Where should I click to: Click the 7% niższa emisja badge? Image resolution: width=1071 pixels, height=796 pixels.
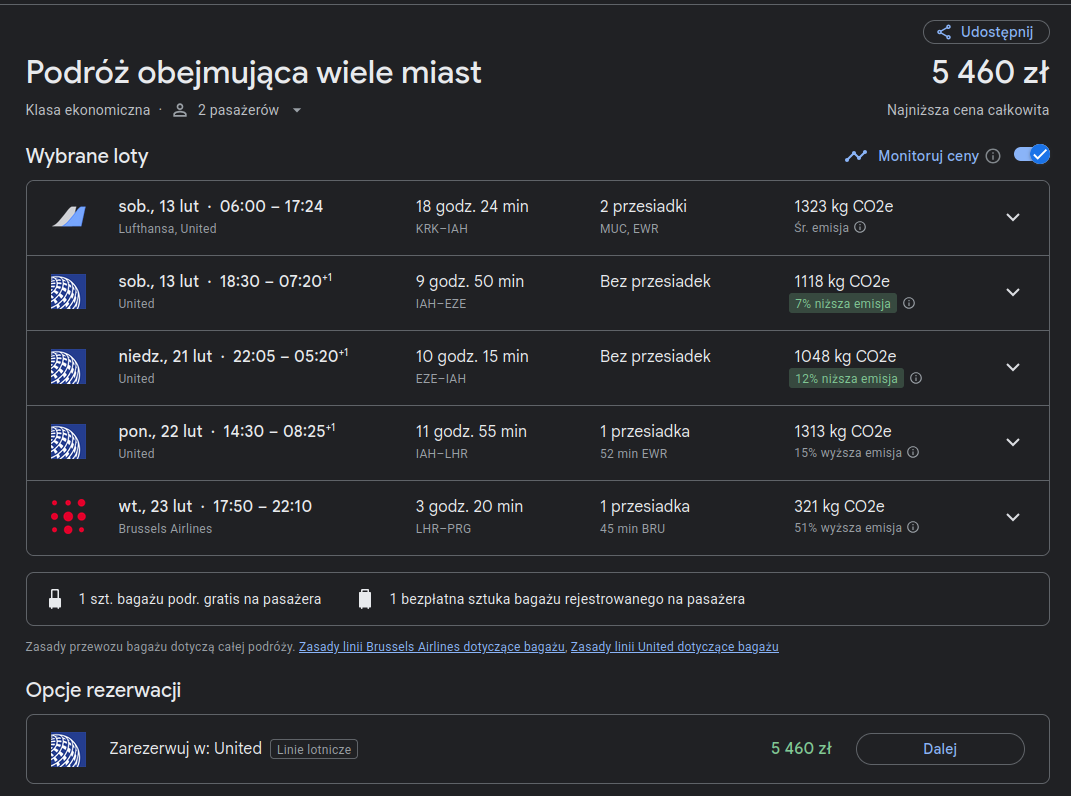843,303
